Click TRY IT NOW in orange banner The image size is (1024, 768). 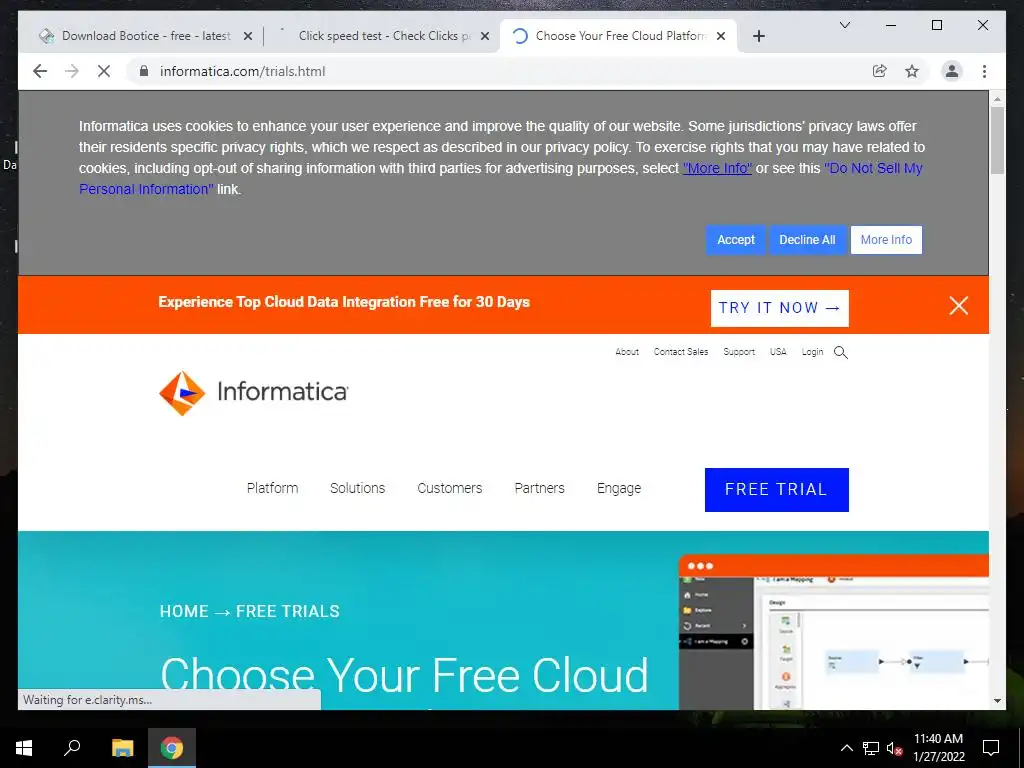coord(780,308)
